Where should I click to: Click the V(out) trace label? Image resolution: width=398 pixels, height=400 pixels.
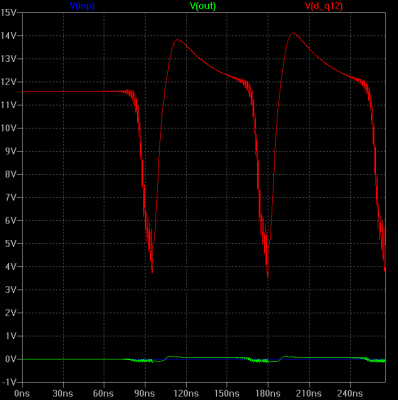203,6
